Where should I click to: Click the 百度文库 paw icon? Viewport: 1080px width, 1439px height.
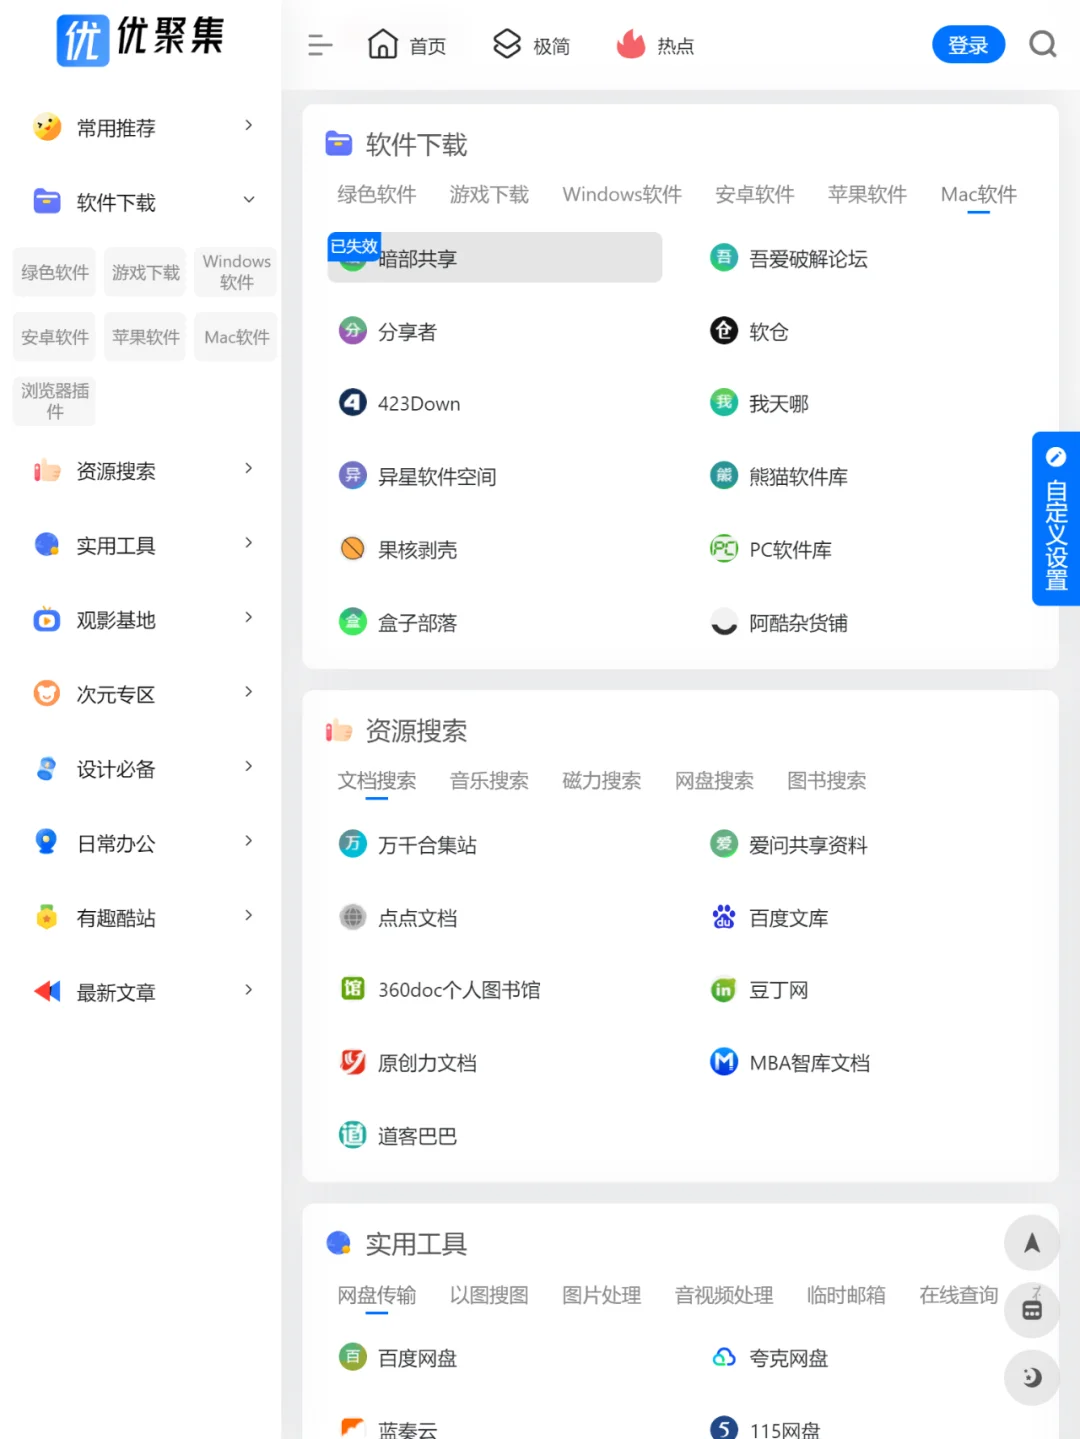pyautogui.click(x=724, y=917)
